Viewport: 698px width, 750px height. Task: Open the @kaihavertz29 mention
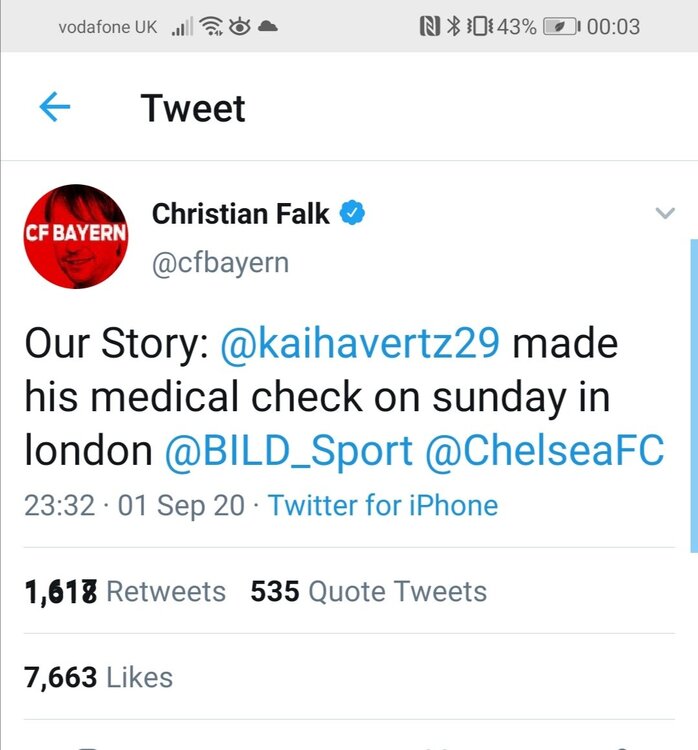(360, 343)
